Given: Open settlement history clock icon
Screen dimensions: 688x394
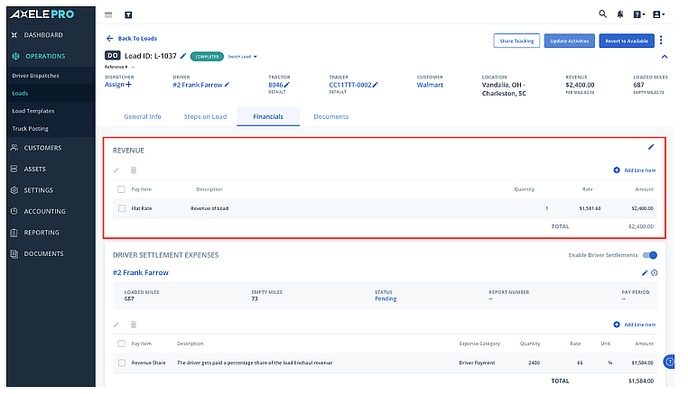Looking at the screenshot, I should point(654,272).
